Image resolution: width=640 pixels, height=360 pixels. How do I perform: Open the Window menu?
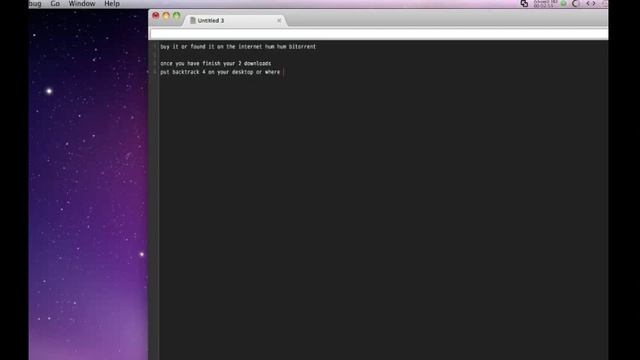click(82, 4)
